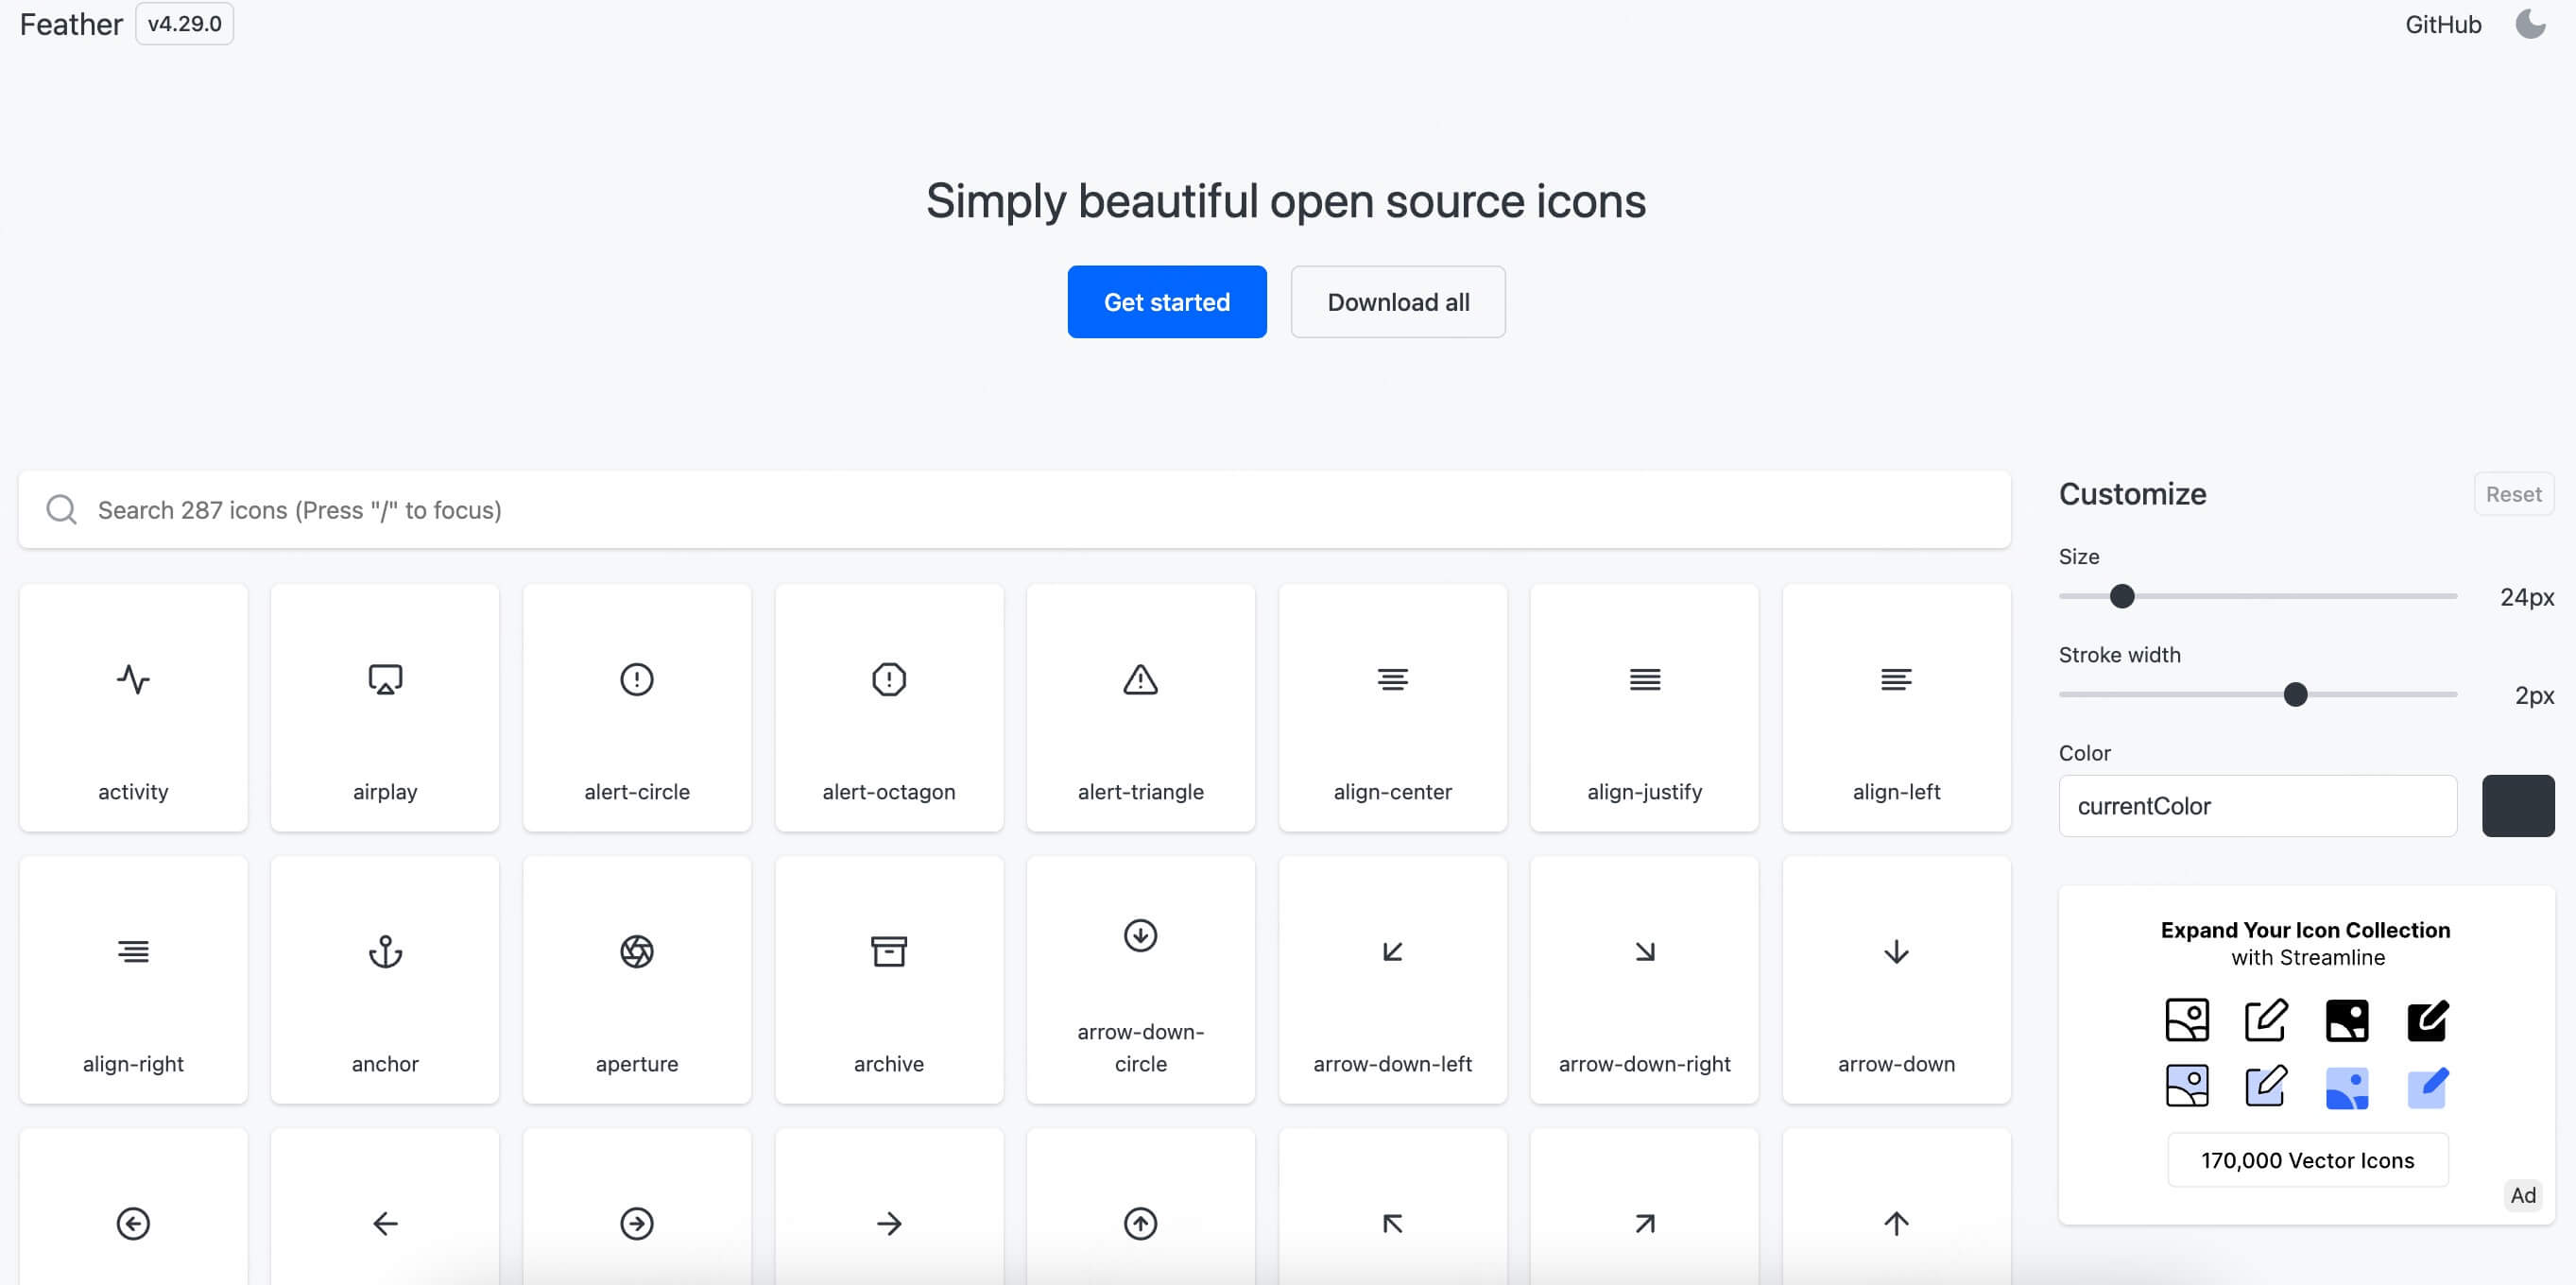Open the GitHub link
Viewport: 2576px width, 1285px height.
pyautogui.click(x=2443, y=24)
